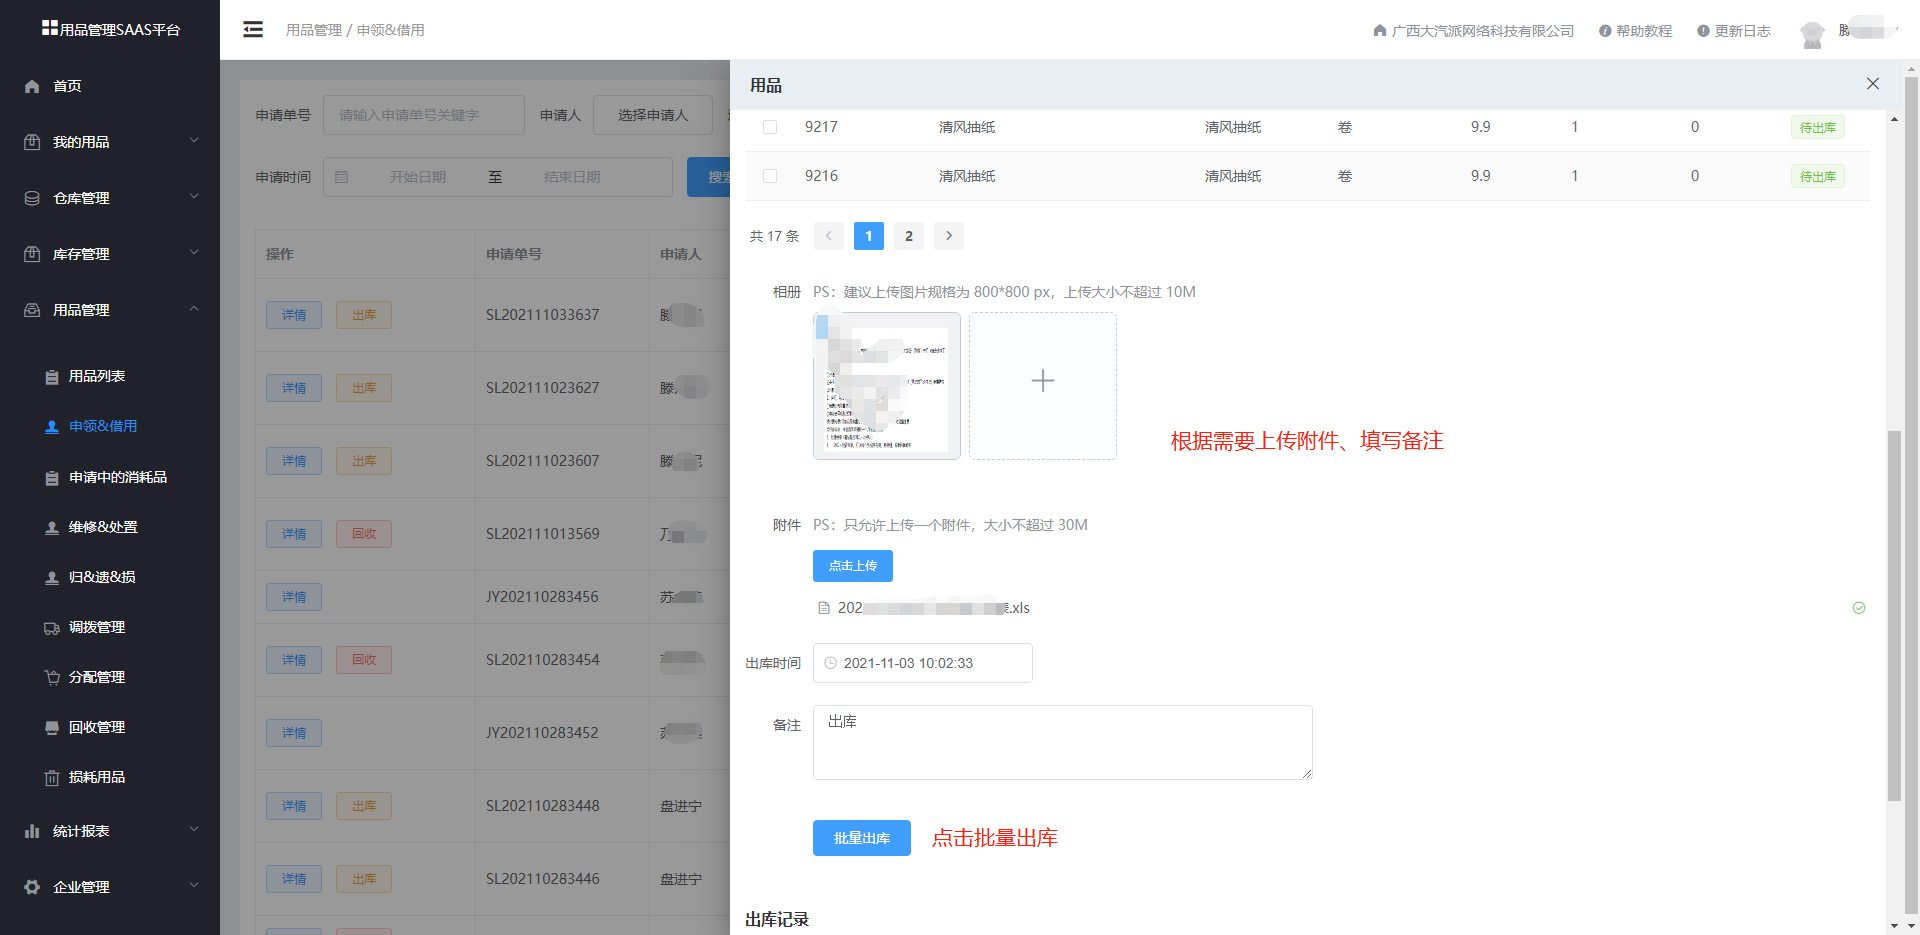The height and width of the screenshot is (935, 1920).
Task: Click 回收 for order SL202111013569
Action: 364,534
